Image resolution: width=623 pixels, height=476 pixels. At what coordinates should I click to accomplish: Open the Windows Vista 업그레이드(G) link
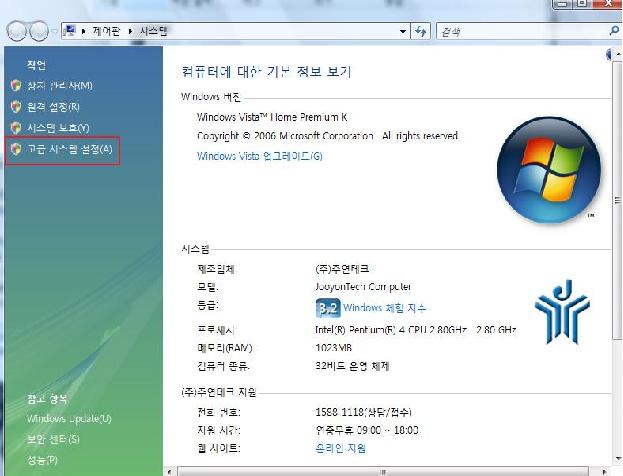click(259, 156)
